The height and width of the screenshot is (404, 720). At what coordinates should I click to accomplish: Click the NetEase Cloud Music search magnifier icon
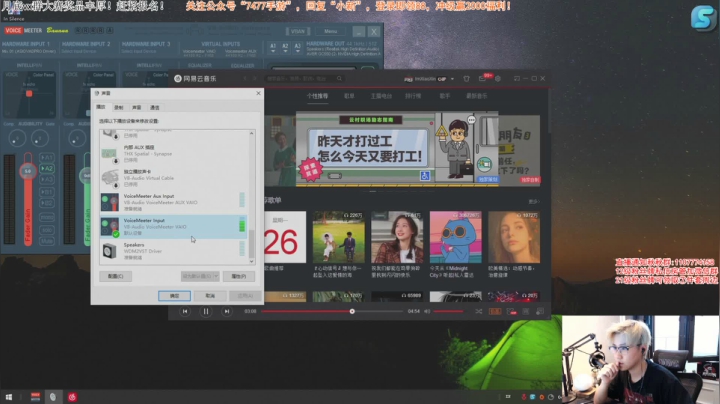tap(339, 79)
